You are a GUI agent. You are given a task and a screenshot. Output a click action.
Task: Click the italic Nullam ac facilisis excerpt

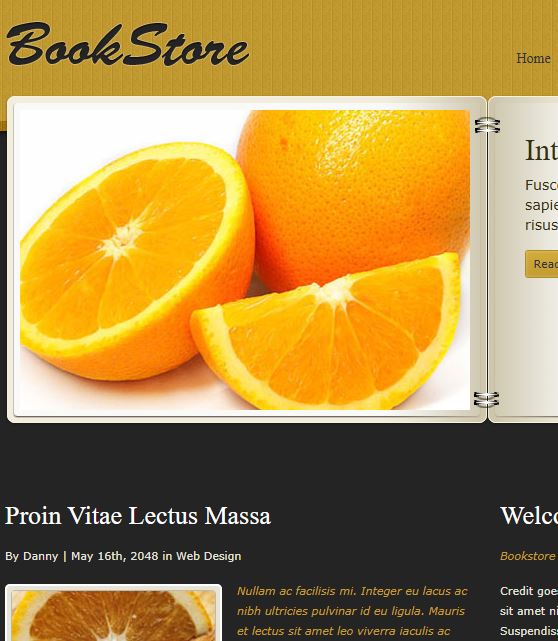coord(352,611)
